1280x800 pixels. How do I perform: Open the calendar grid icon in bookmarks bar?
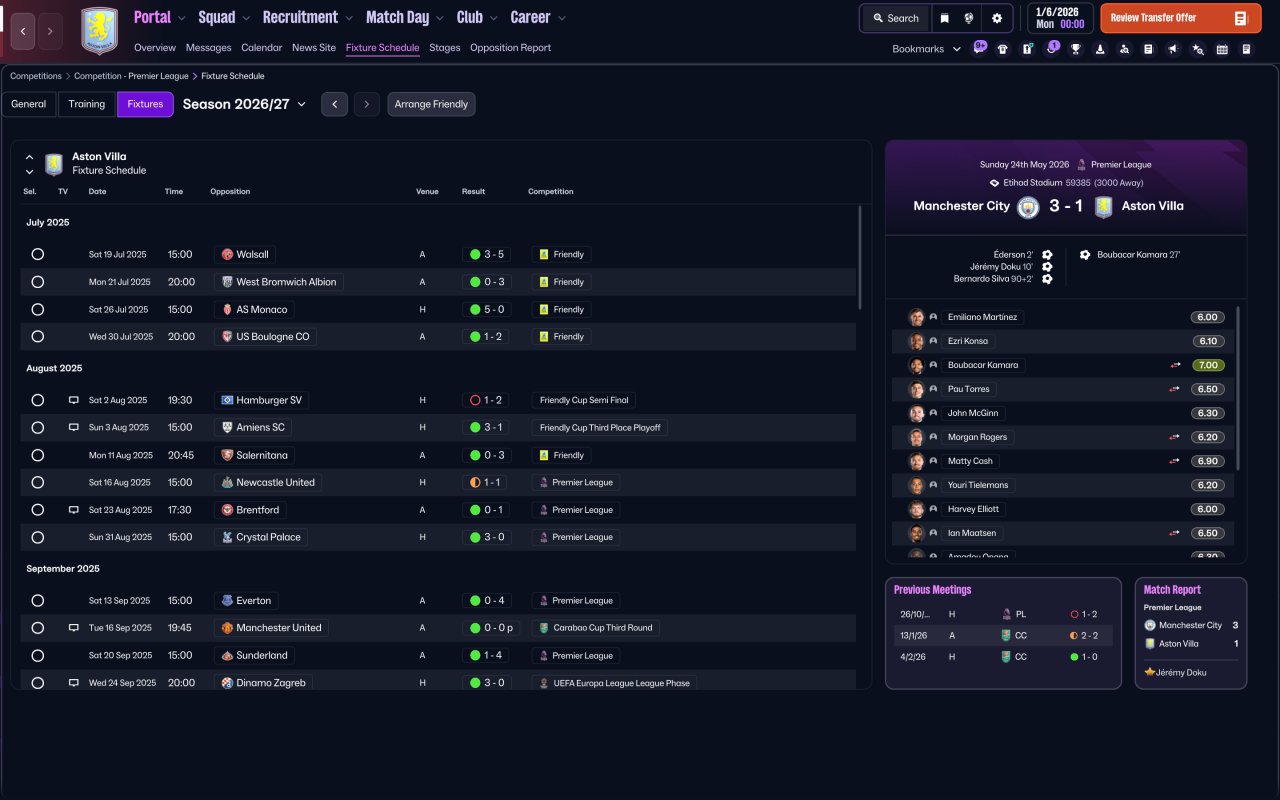1222,49
